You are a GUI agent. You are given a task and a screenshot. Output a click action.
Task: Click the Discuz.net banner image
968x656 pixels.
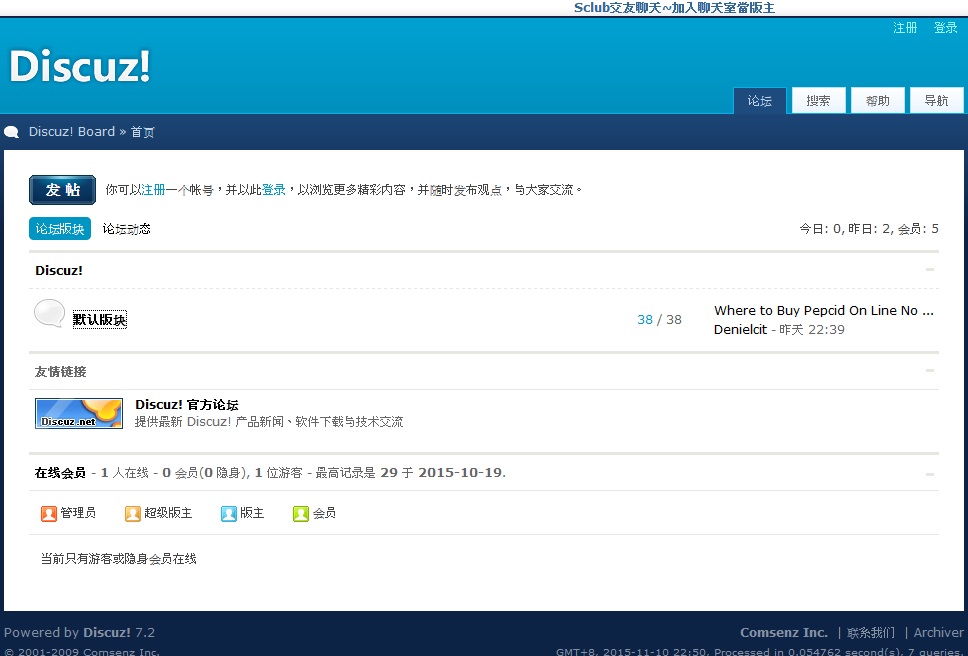[79, 413]
